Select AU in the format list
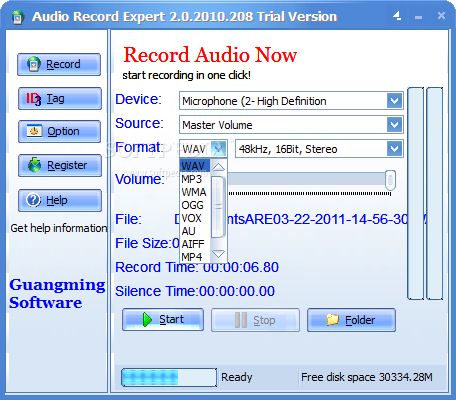Screen dimensions: 456x400 (x=195, y=231)
